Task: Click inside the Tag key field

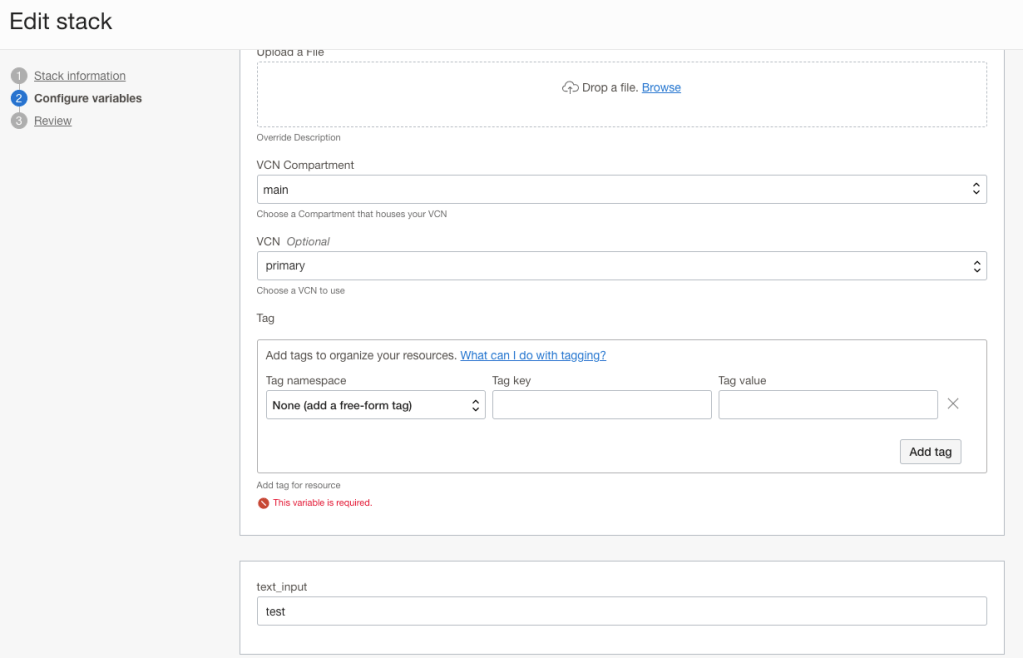Action: coord(601,404)
